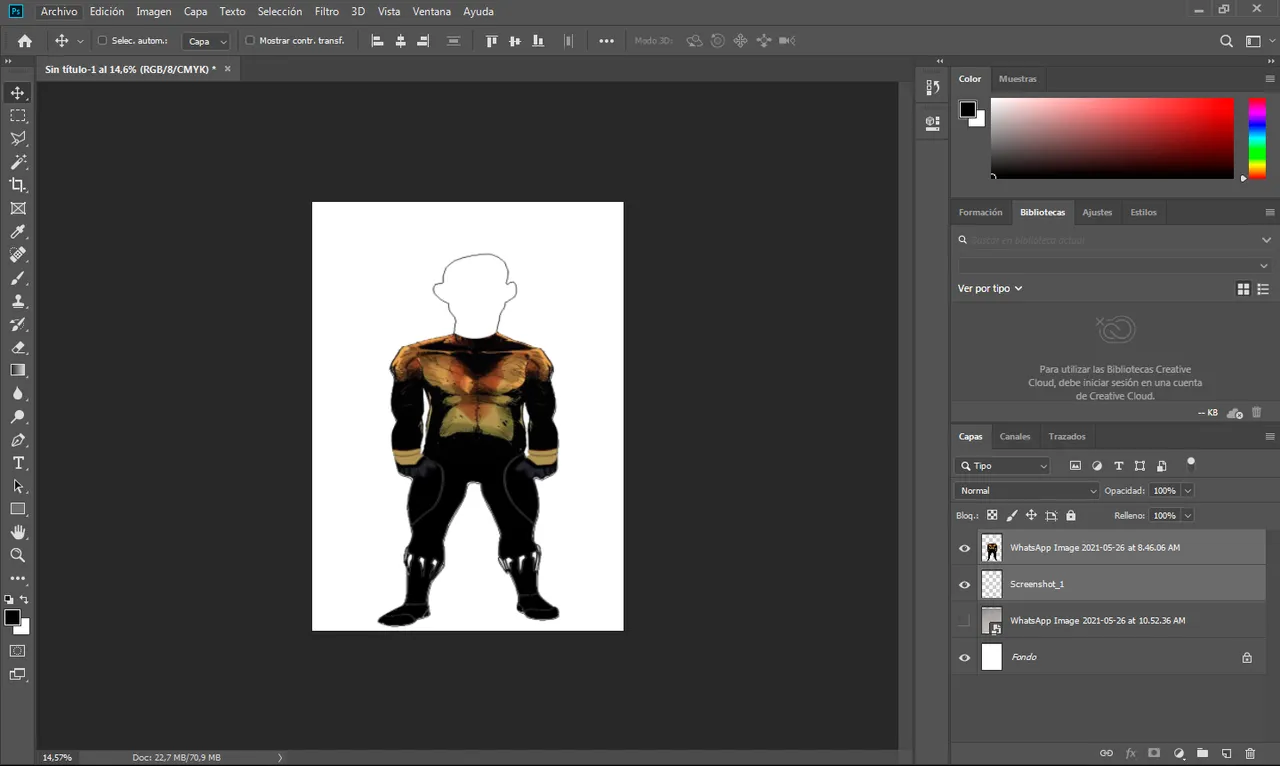Switch to the Ajustes tab
Screen dimensions: 1280x766
click(x=1097, y=213)
